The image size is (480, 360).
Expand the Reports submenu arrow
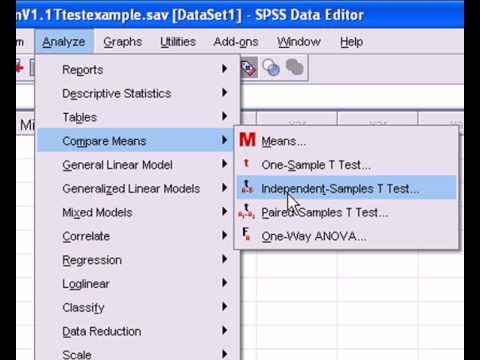225,69
